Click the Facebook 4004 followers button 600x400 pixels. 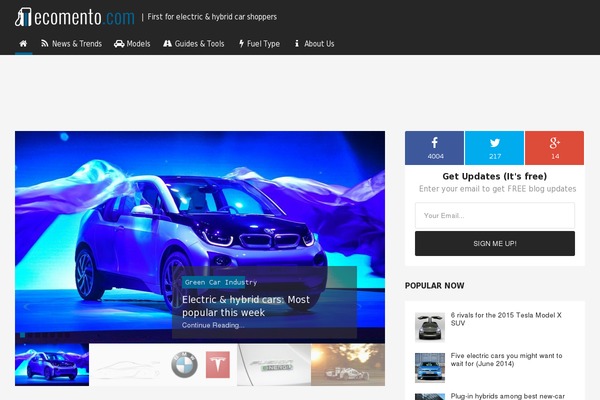pyautogui.click(x=434, y=148)
